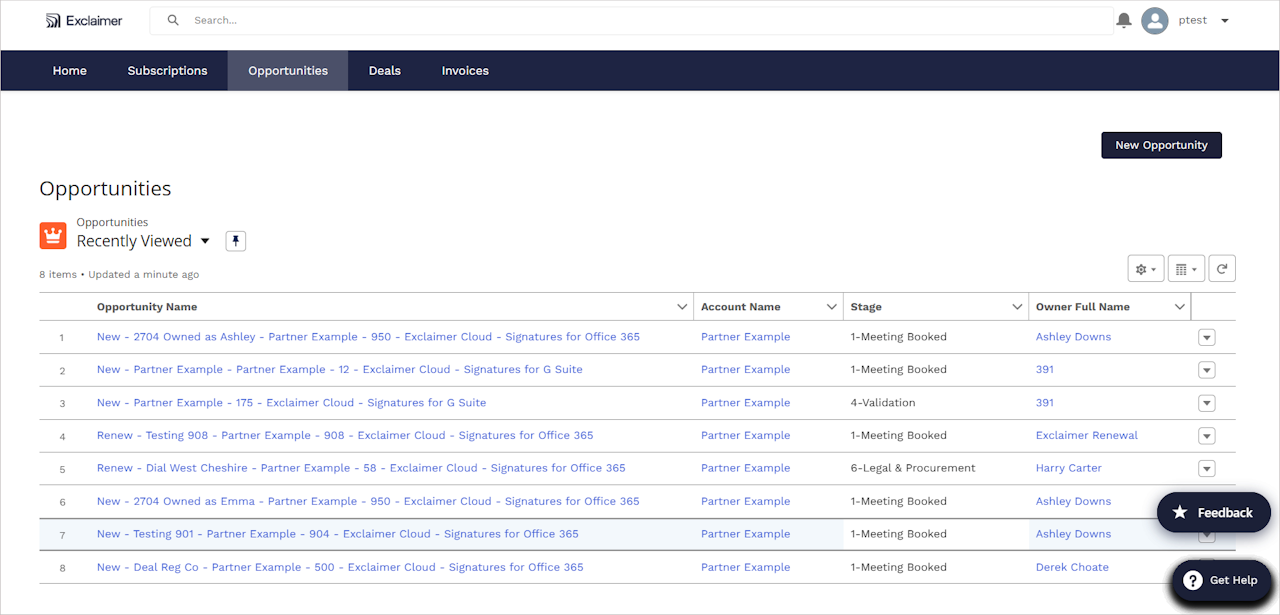This screenshot has width=1280, height=615.
Task: Open owner Exclaimer Renewal link
Action: coord(1087,436)
